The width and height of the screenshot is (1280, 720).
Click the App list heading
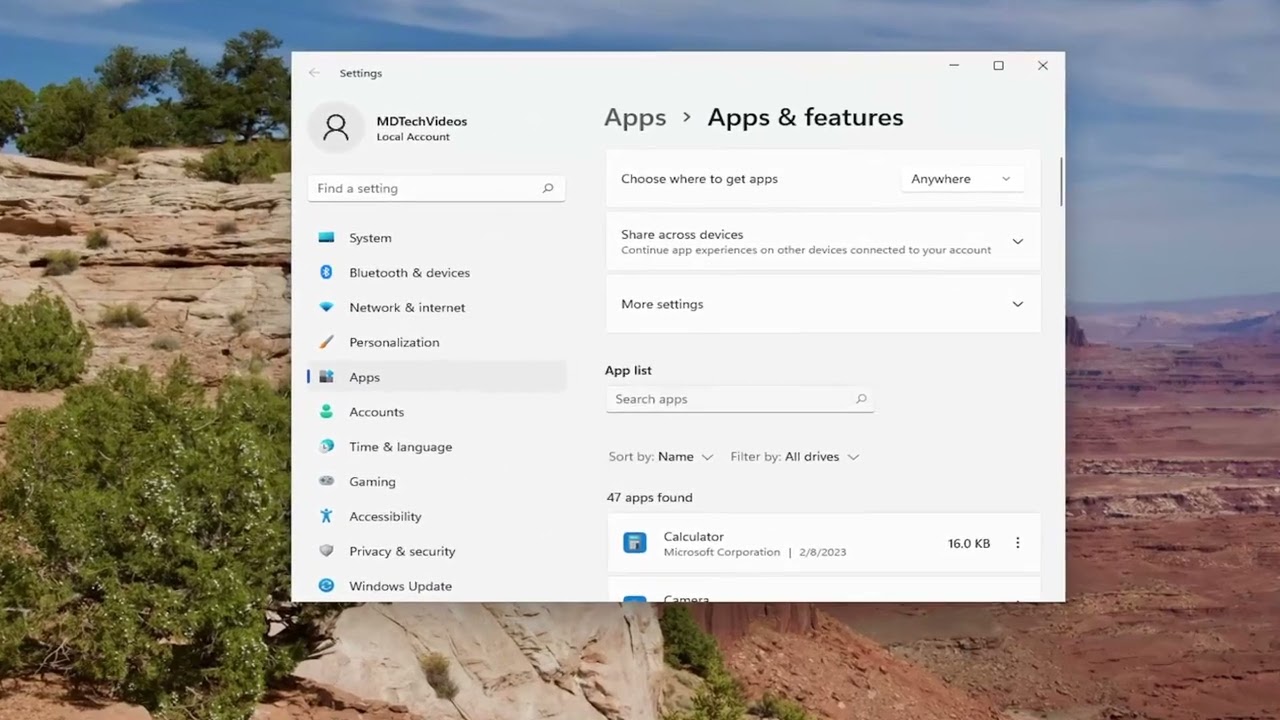628,370
